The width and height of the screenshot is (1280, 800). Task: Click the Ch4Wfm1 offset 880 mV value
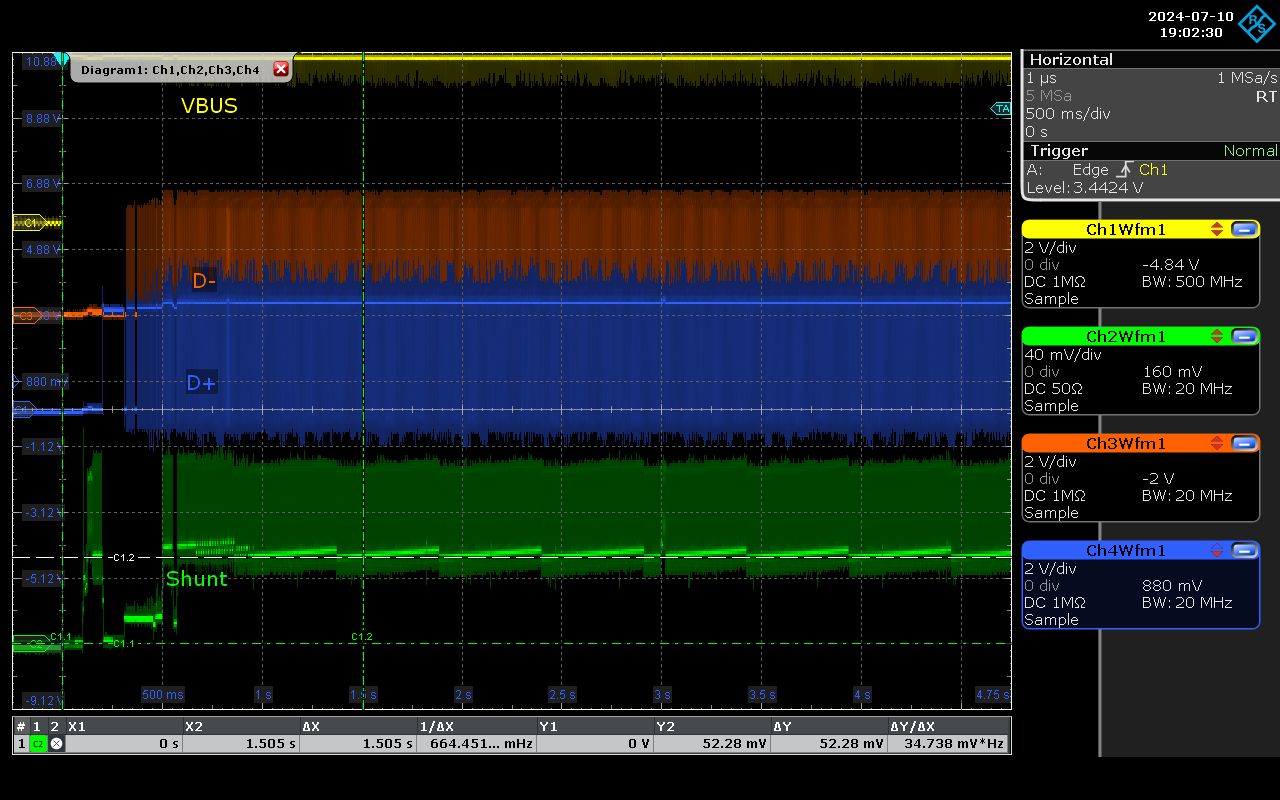1171,586
